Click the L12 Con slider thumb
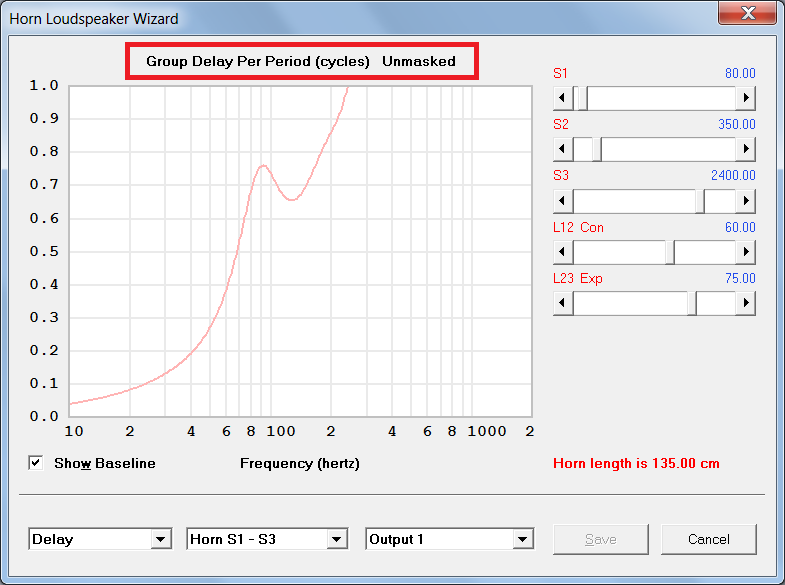 point(670,252)
